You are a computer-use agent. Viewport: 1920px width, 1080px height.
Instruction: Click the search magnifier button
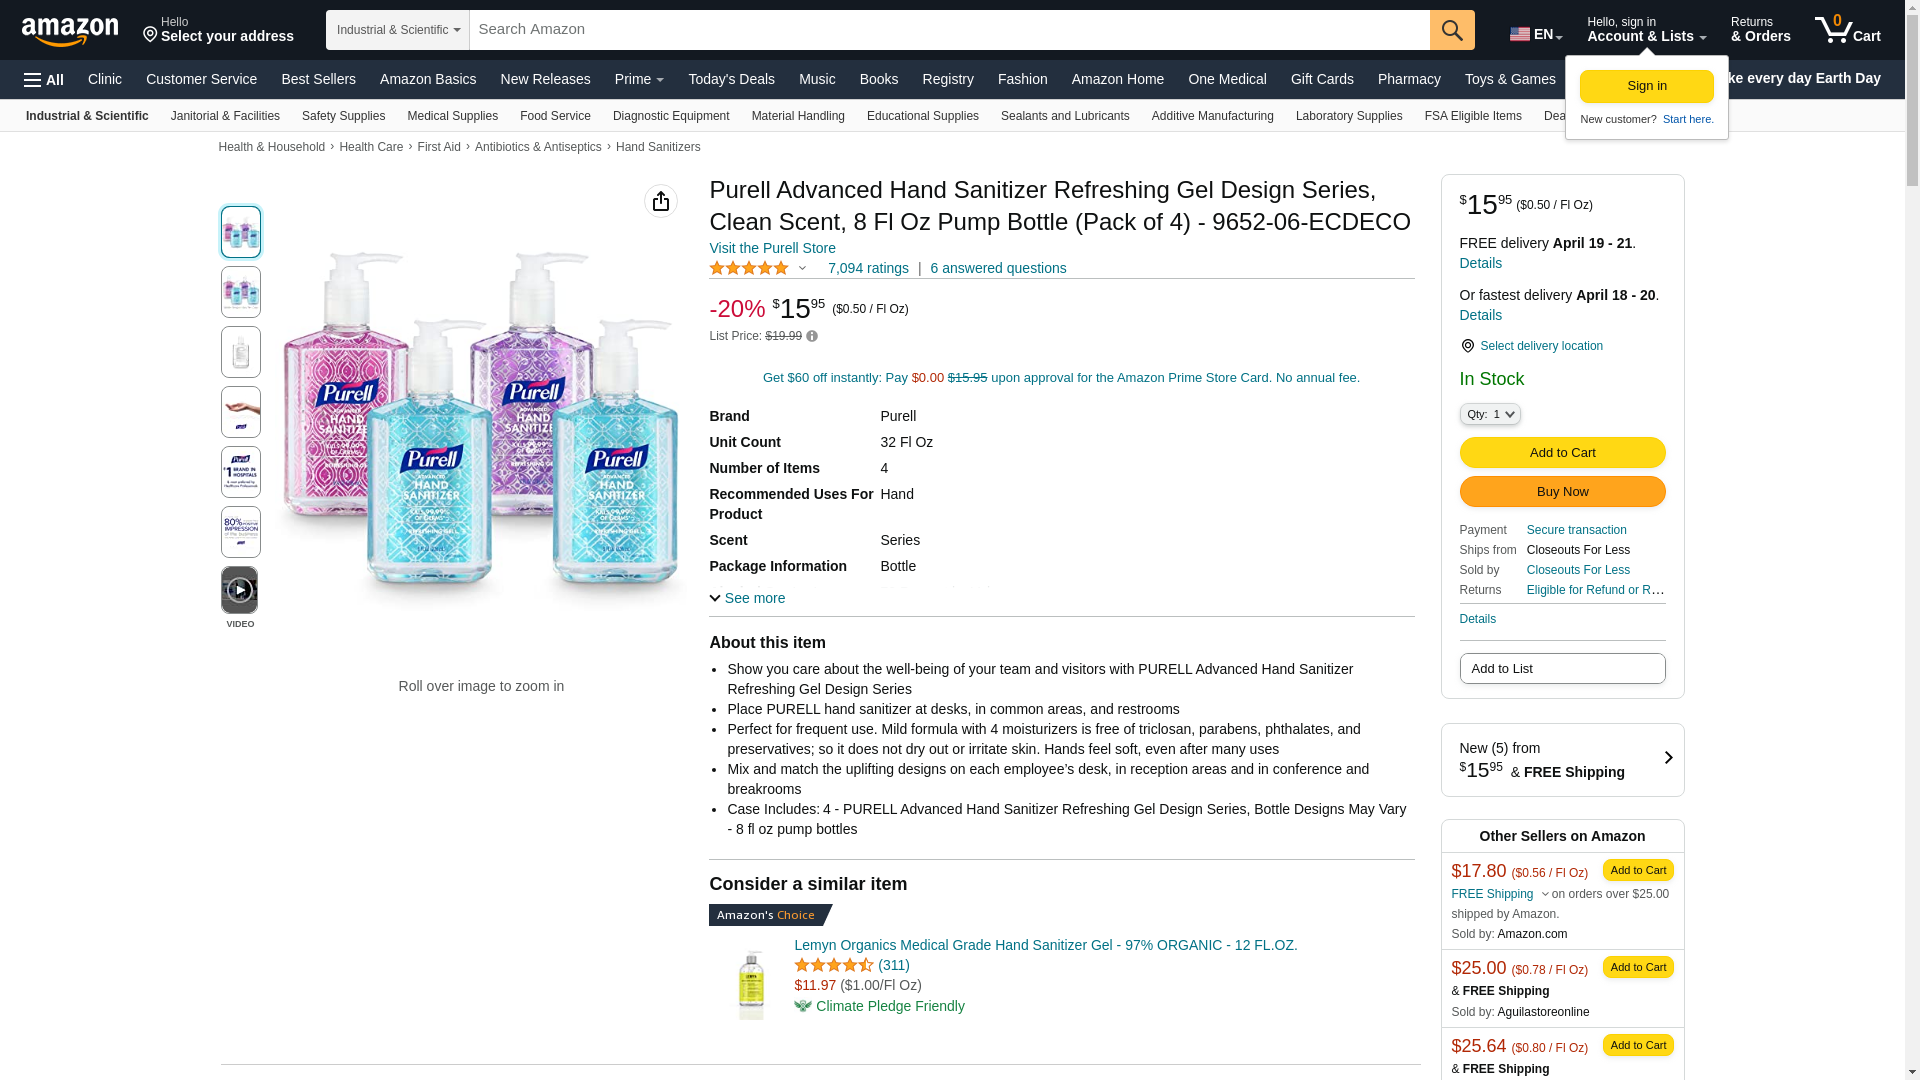(1452, 30)
